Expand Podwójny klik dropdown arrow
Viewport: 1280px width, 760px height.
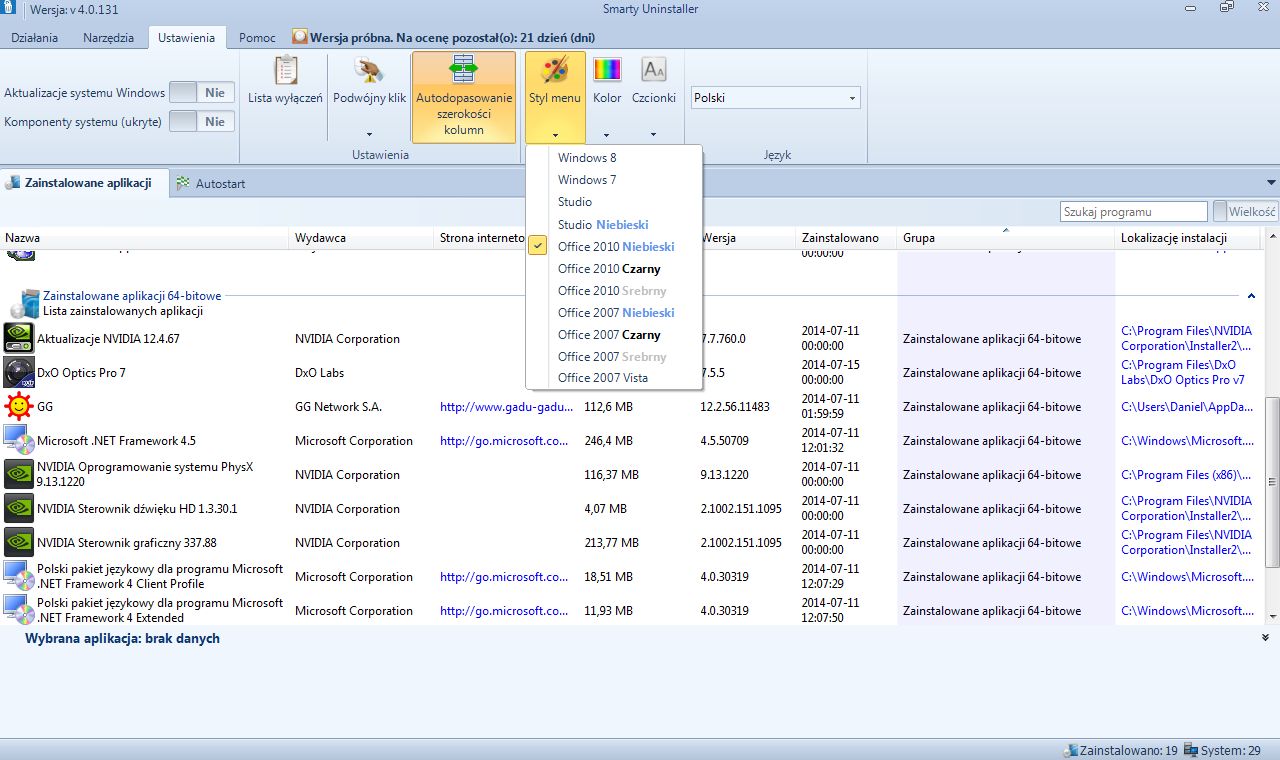369,134
